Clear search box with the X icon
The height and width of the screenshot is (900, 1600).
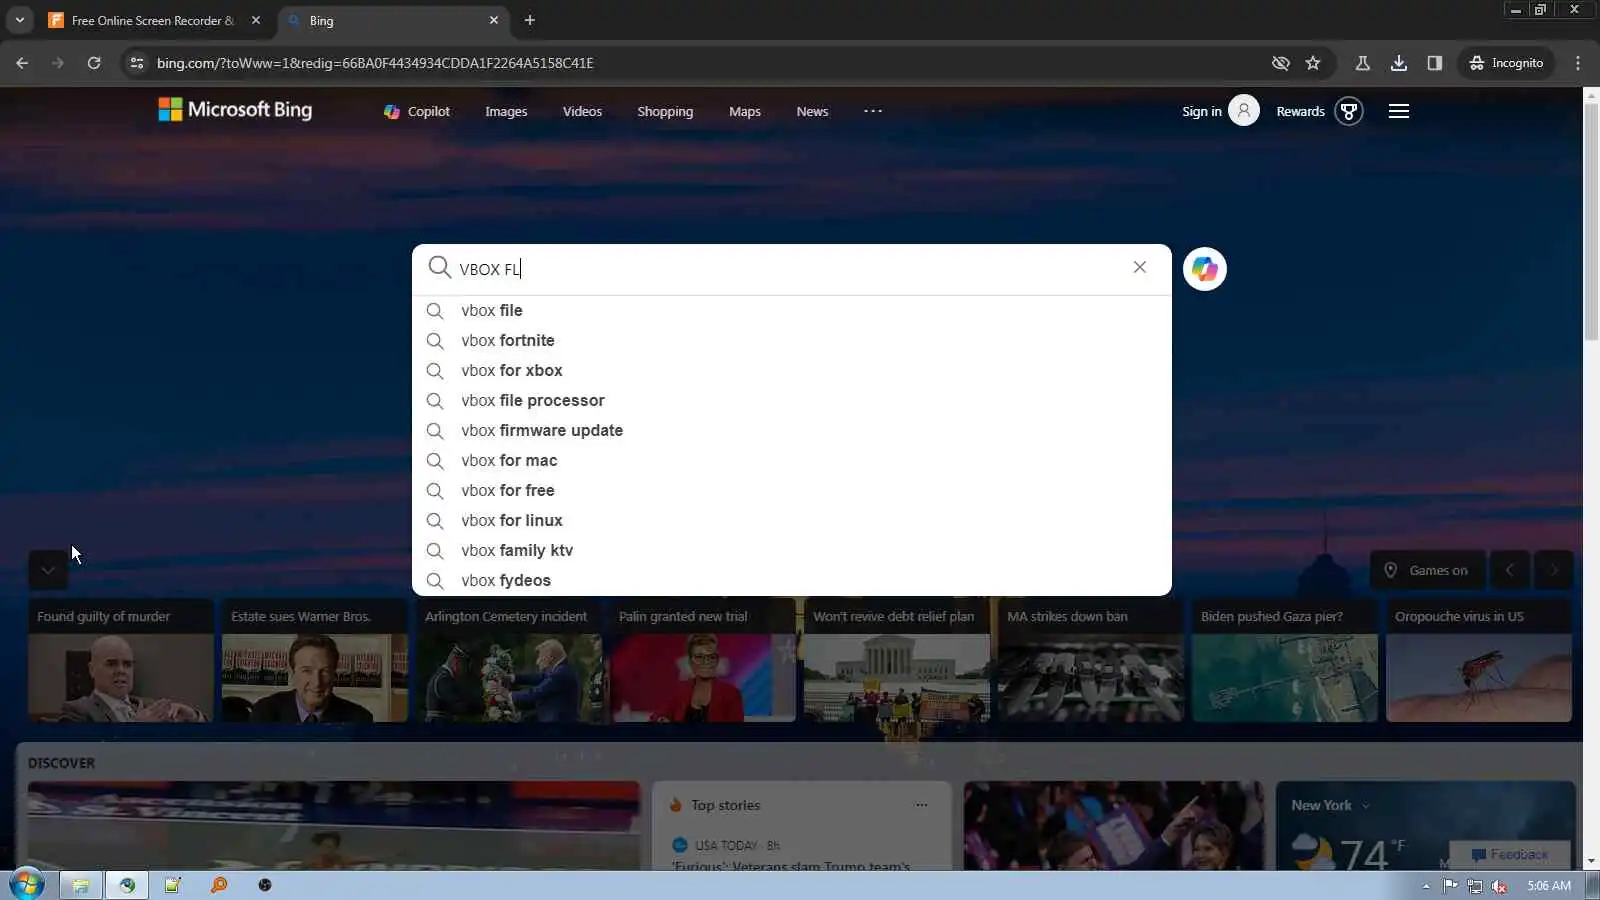coord(1140,267)
